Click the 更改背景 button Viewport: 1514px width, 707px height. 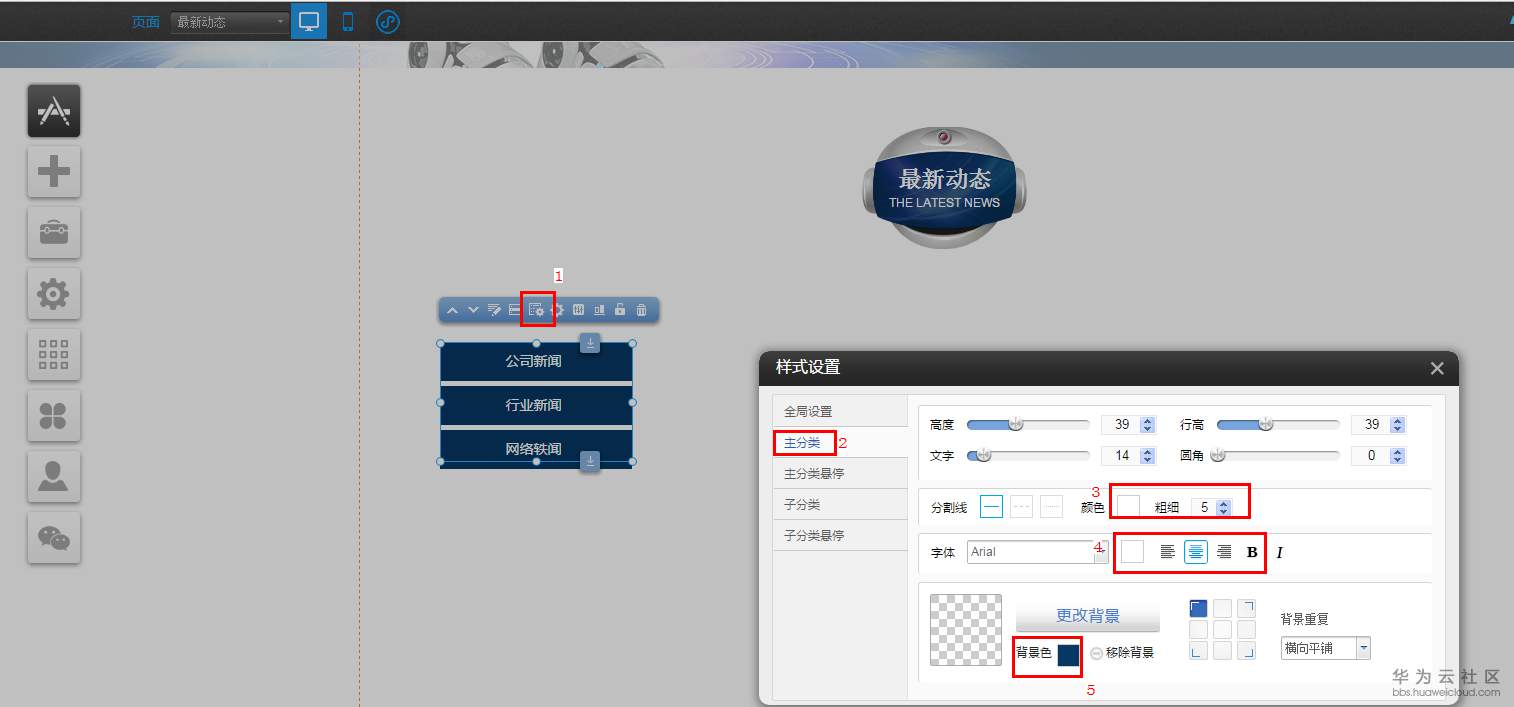click(1088, 615)
